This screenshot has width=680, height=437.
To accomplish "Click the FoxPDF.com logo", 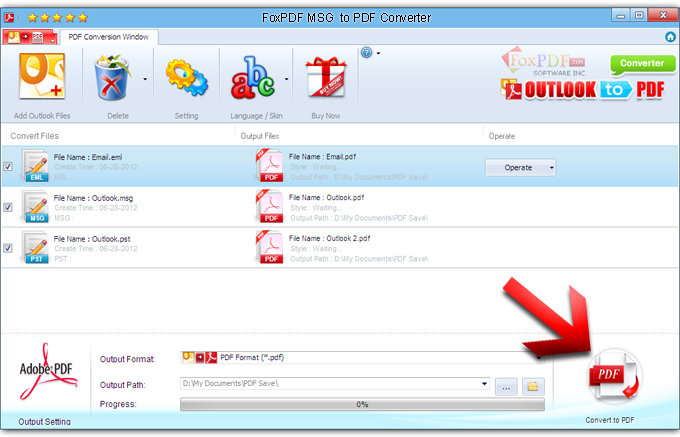I will (543, 62).
